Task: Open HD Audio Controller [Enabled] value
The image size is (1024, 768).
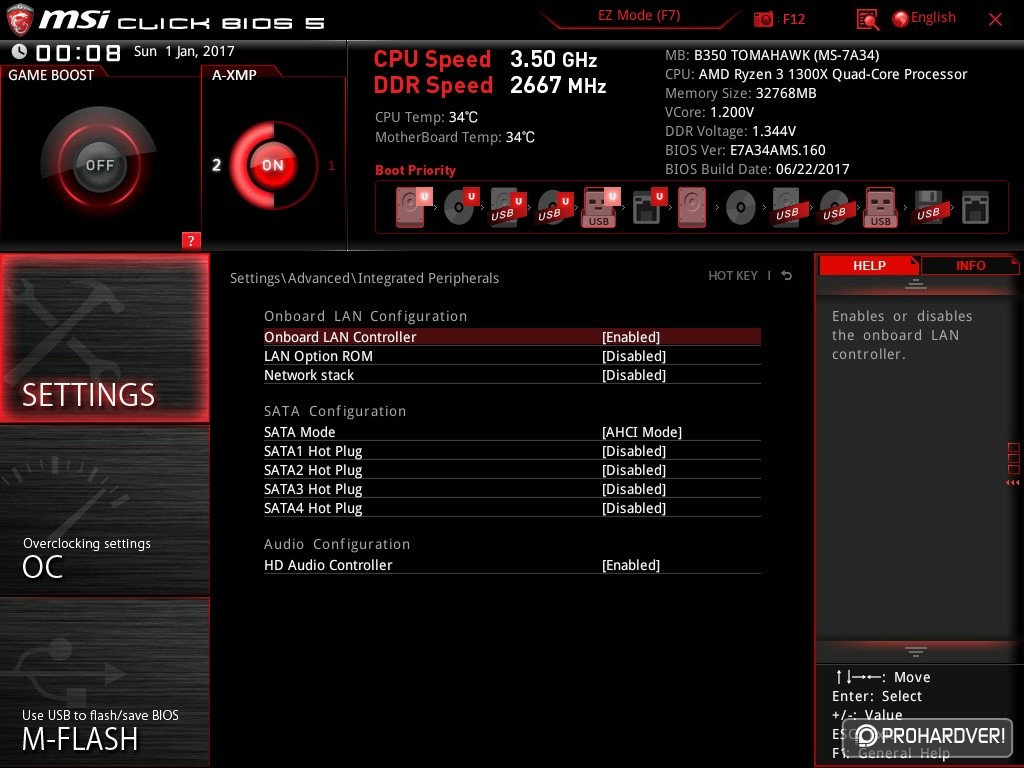Action: [x=631, y=565]
